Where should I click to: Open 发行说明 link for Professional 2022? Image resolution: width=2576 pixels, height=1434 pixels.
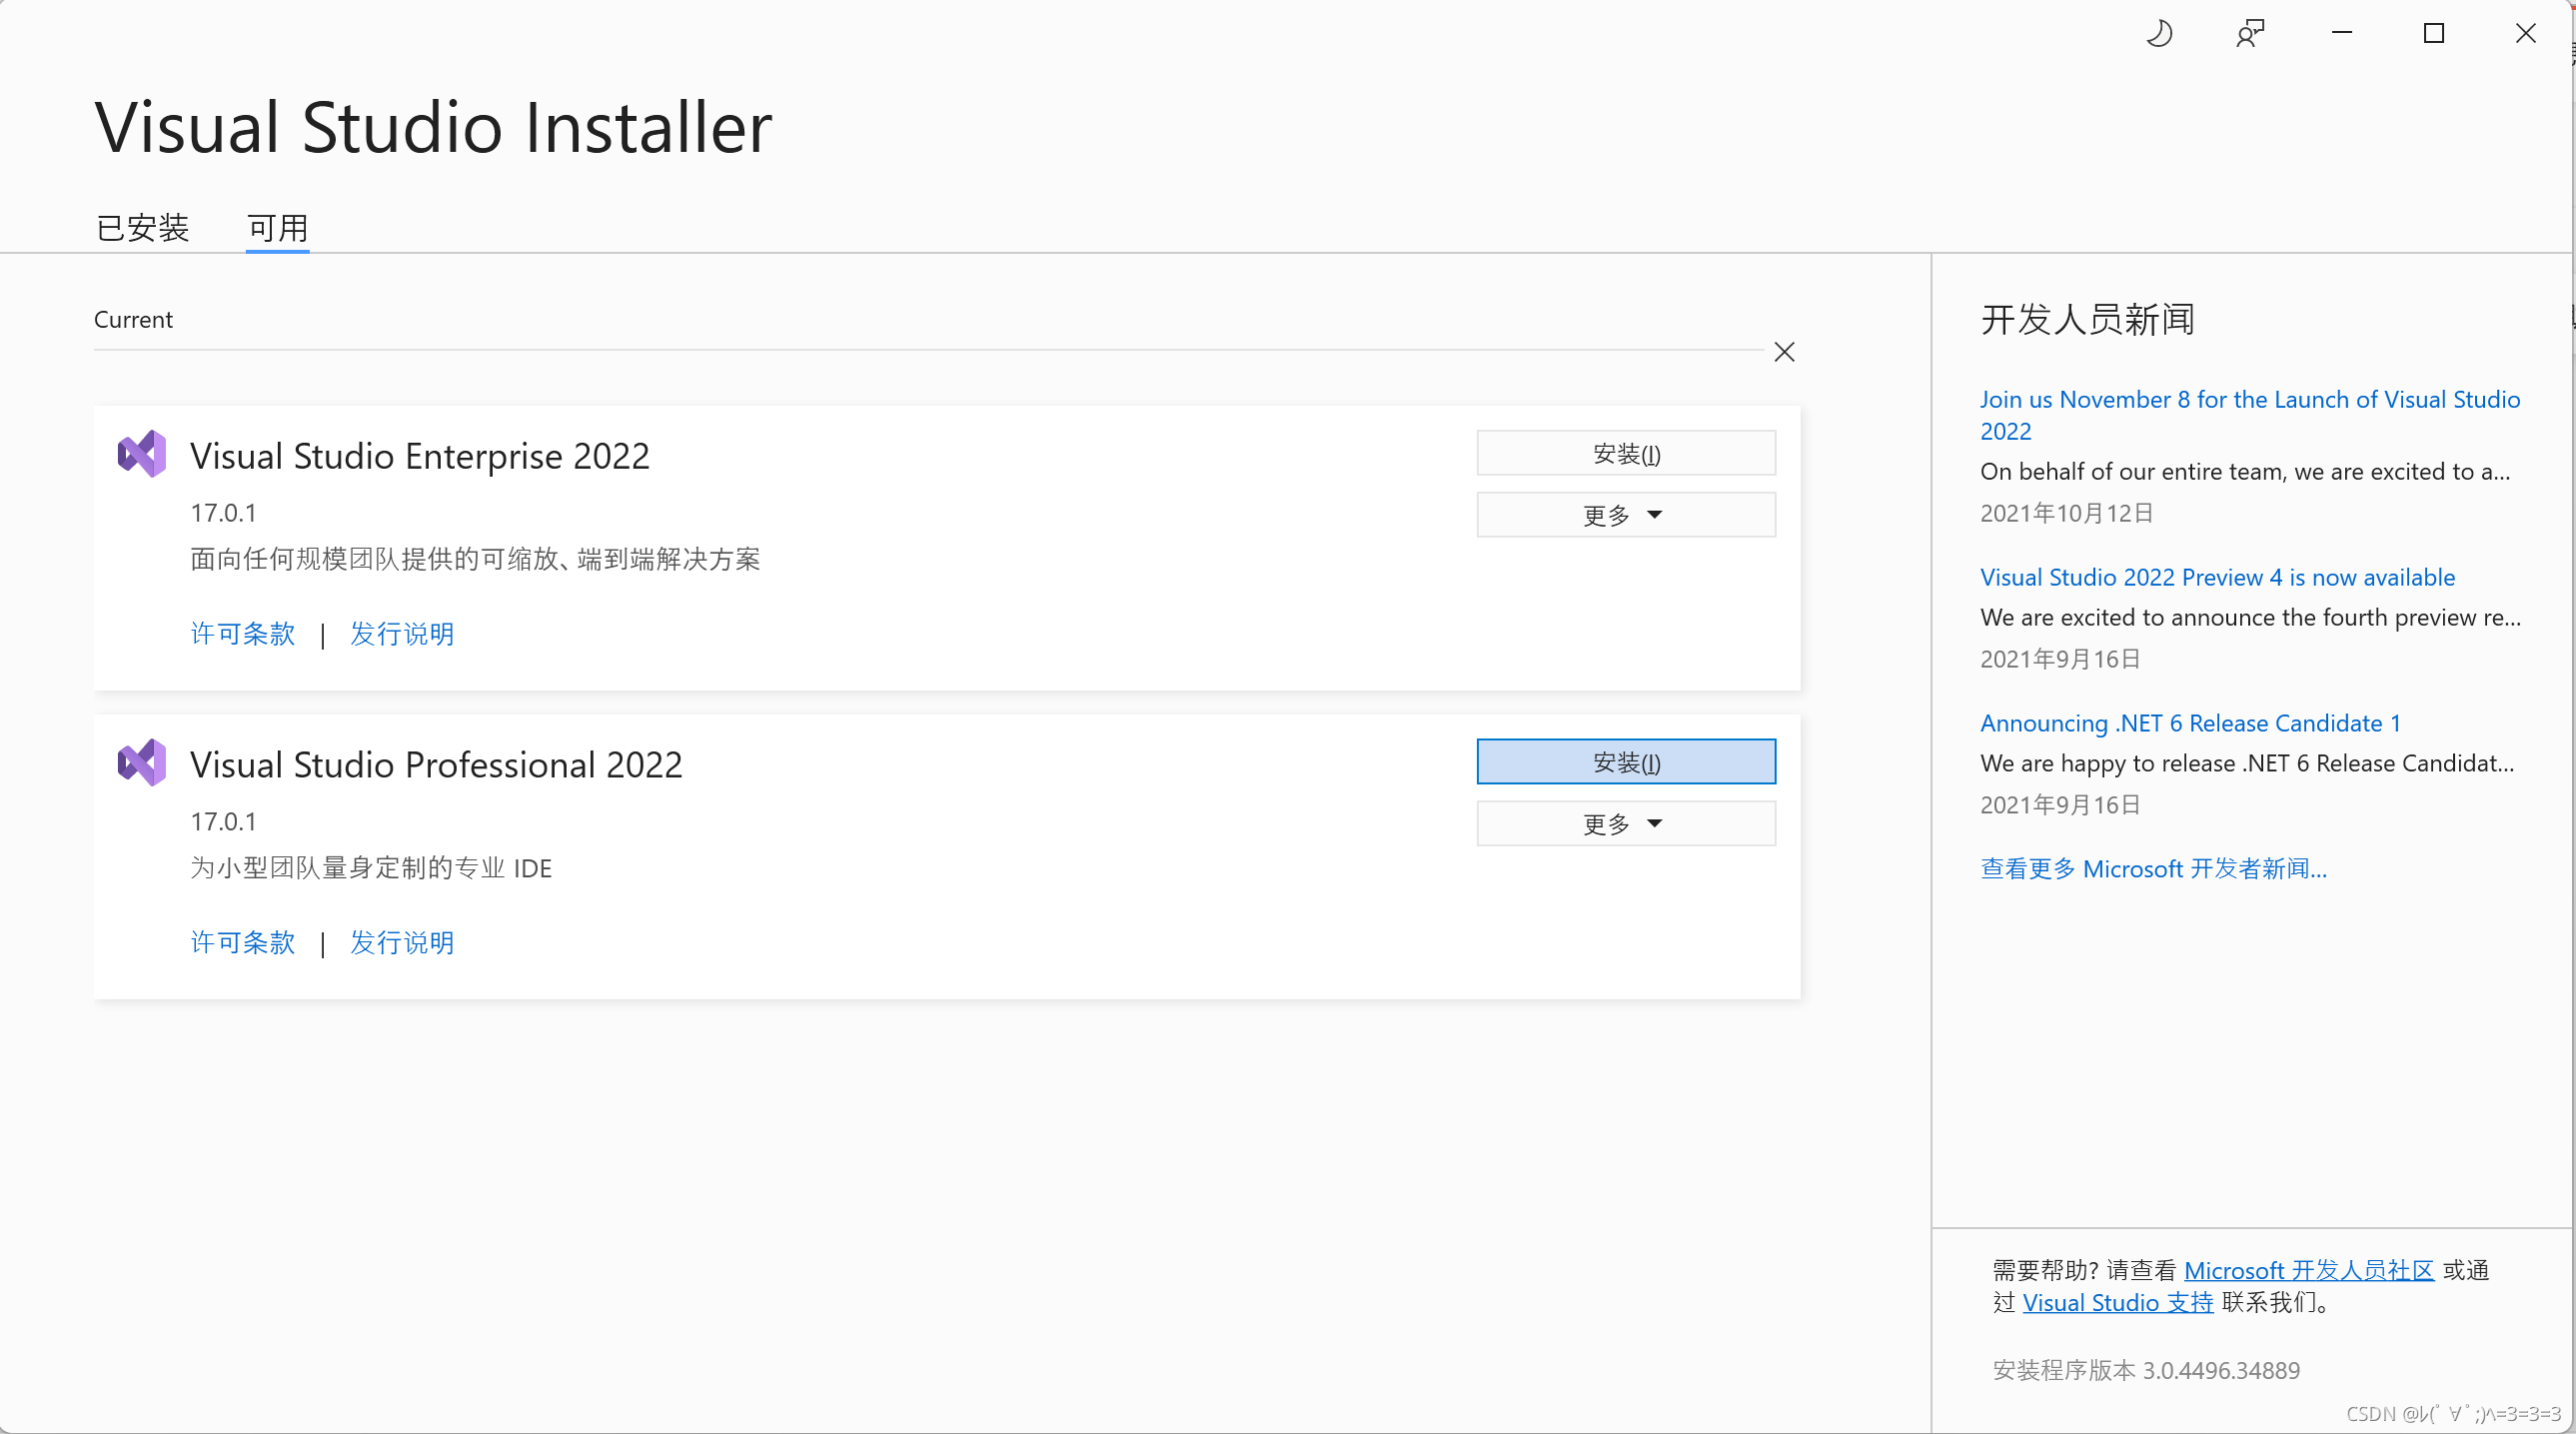click(x=402, y=943)
